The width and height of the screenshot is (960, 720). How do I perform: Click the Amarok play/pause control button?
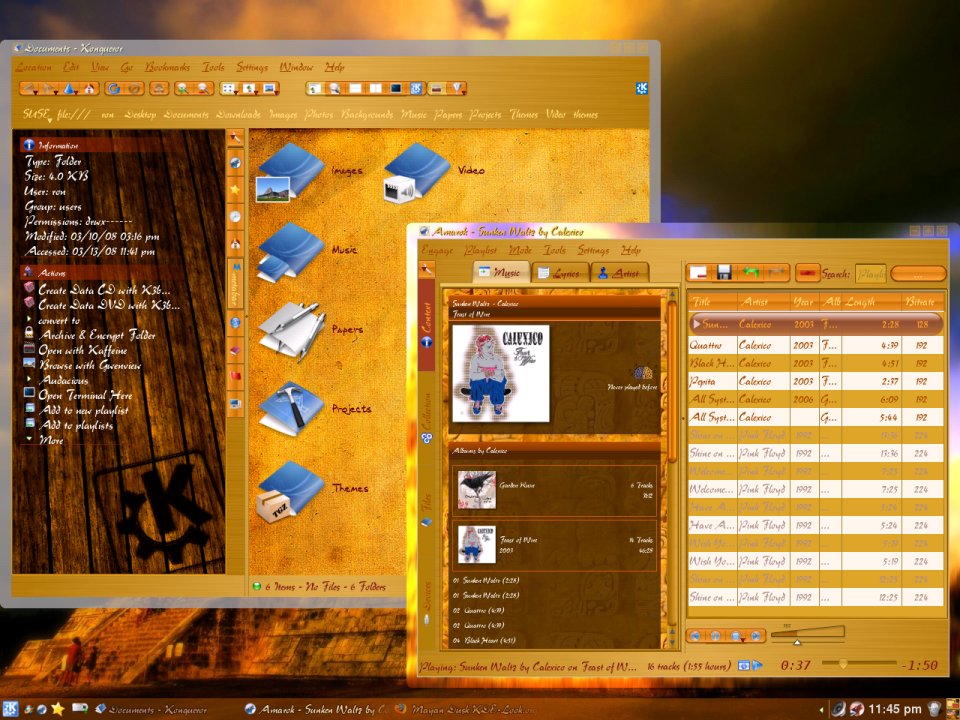point(715,636)
